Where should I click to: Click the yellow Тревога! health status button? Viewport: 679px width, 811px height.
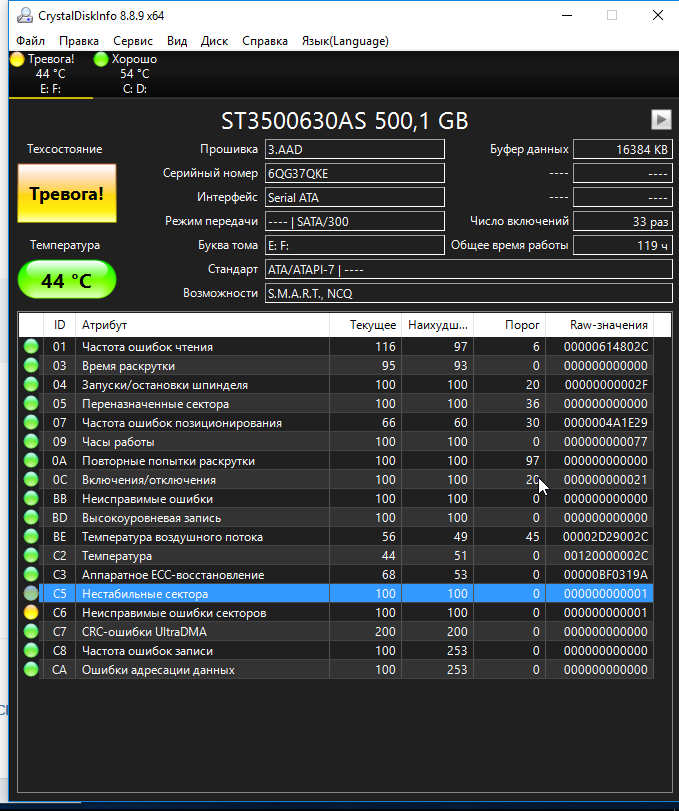tap(67, 193)
